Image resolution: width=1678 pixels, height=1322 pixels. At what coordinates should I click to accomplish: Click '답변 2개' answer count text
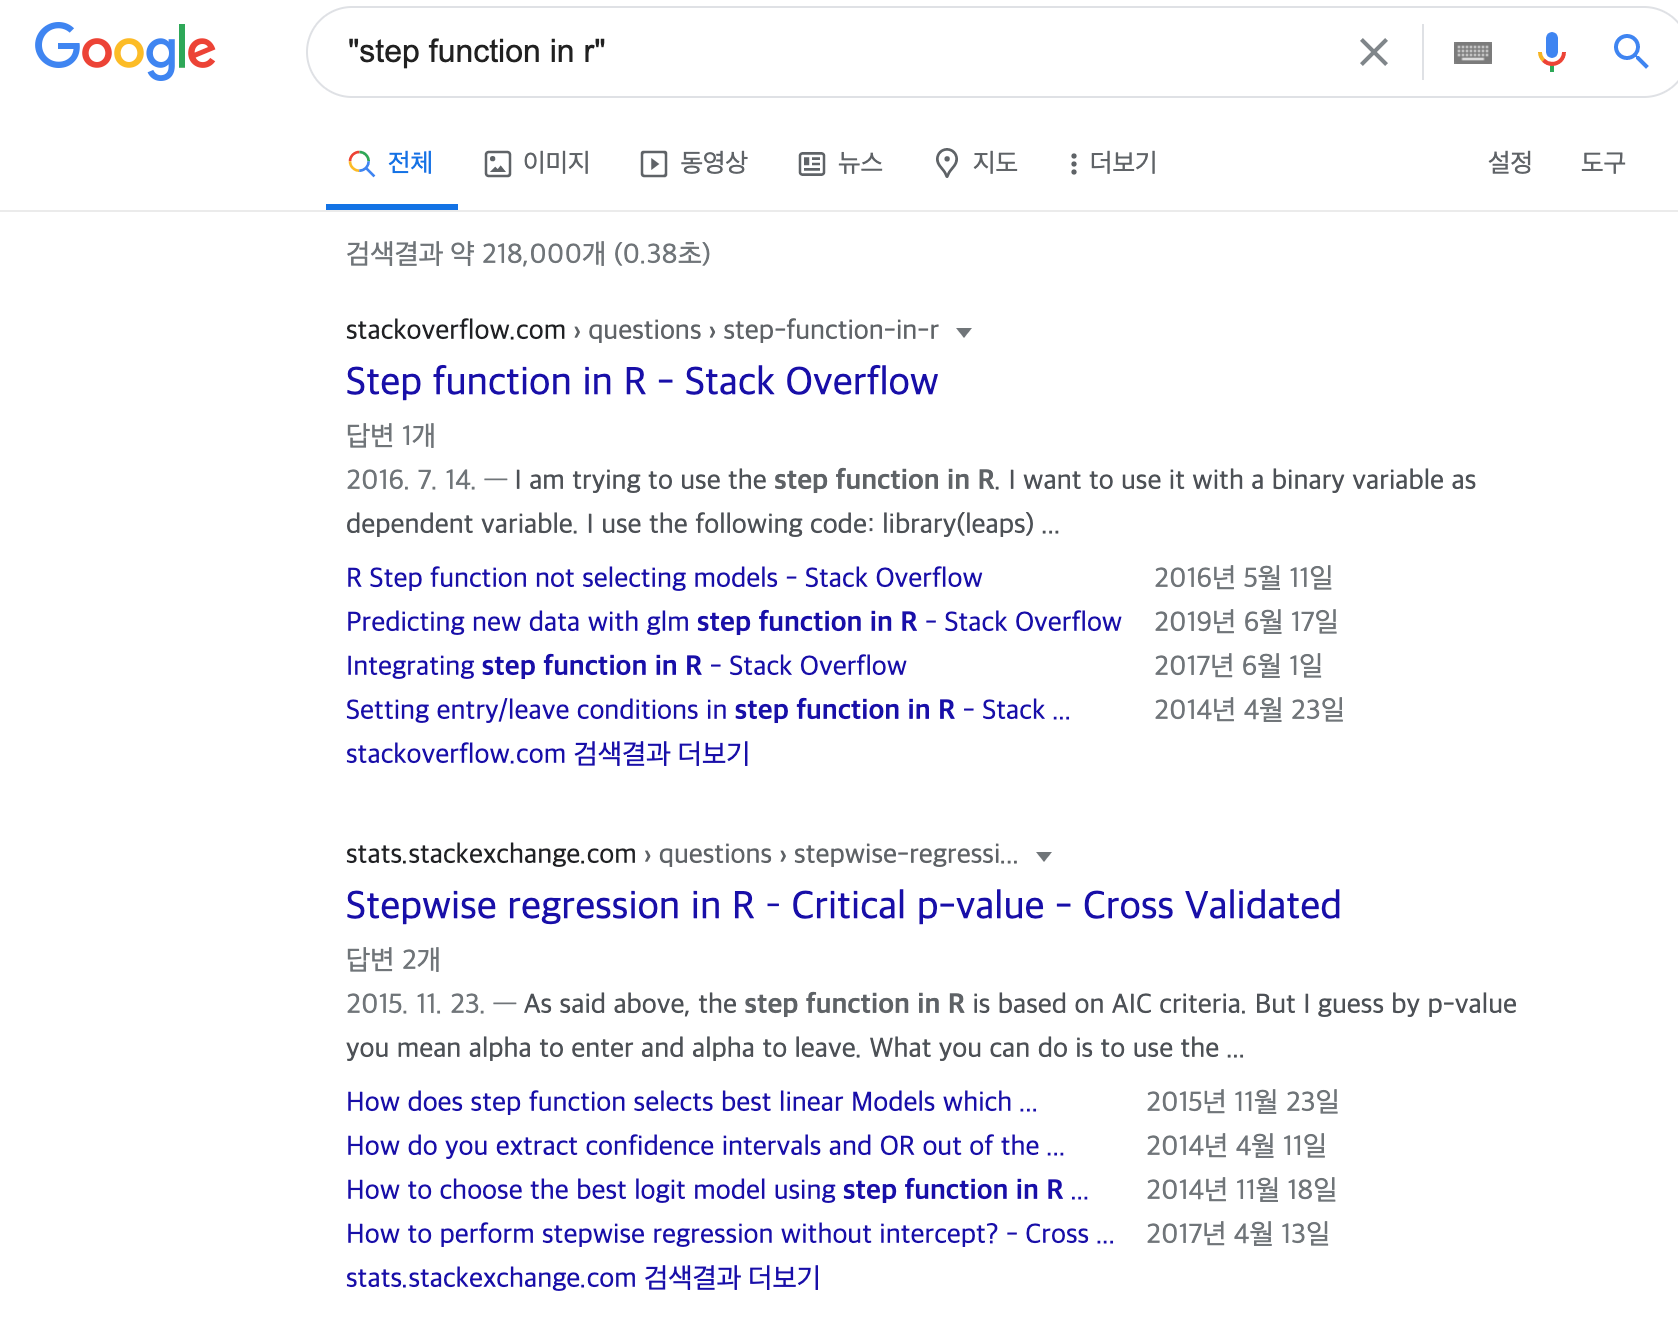click(393, 959)
